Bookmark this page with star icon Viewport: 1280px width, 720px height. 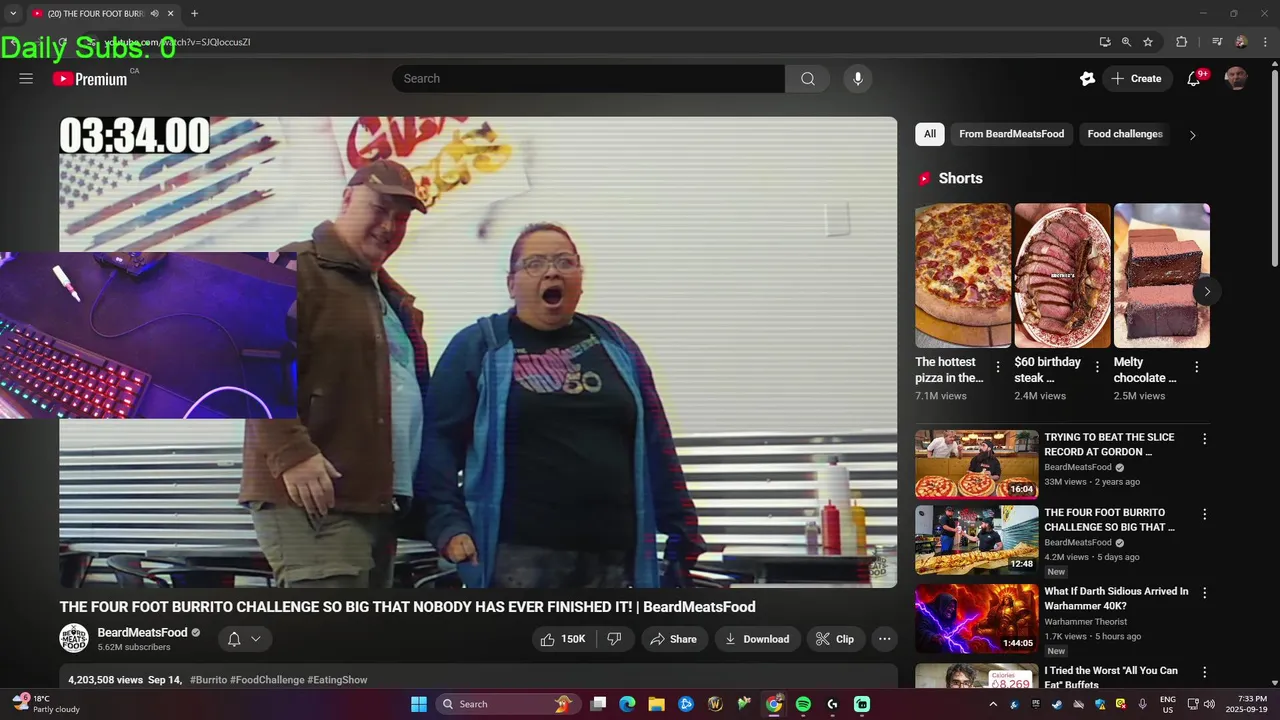pyautogui.click(x=1148, y=42)
